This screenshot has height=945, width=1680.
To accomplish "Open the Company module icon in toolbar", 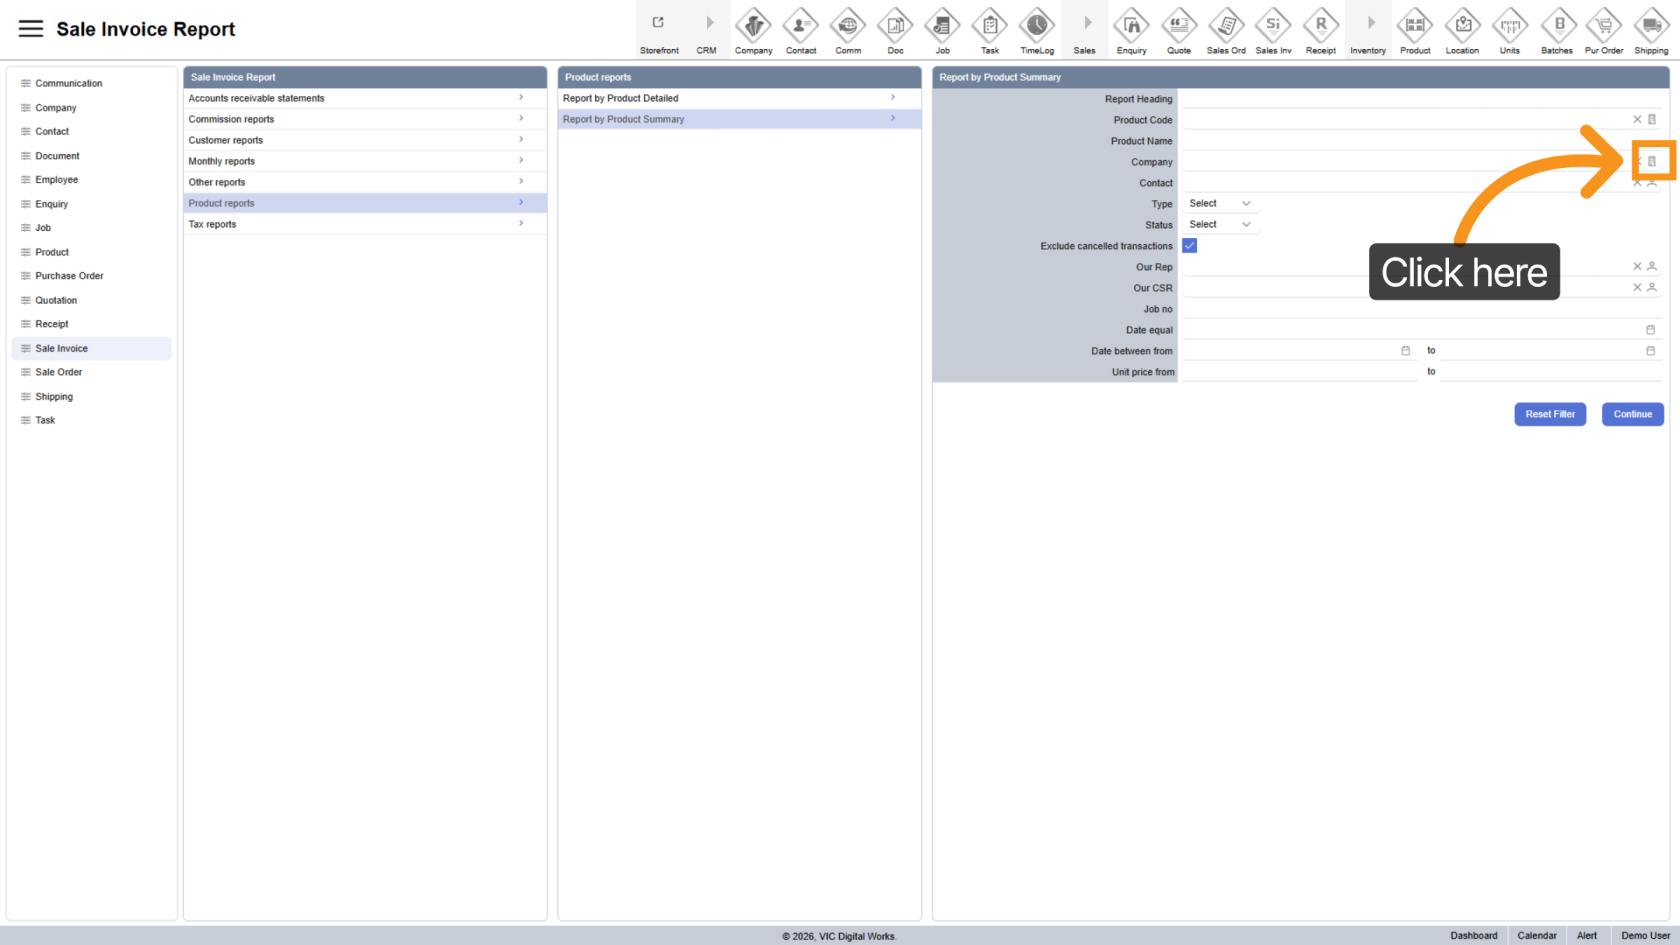I will coord(753,26).
